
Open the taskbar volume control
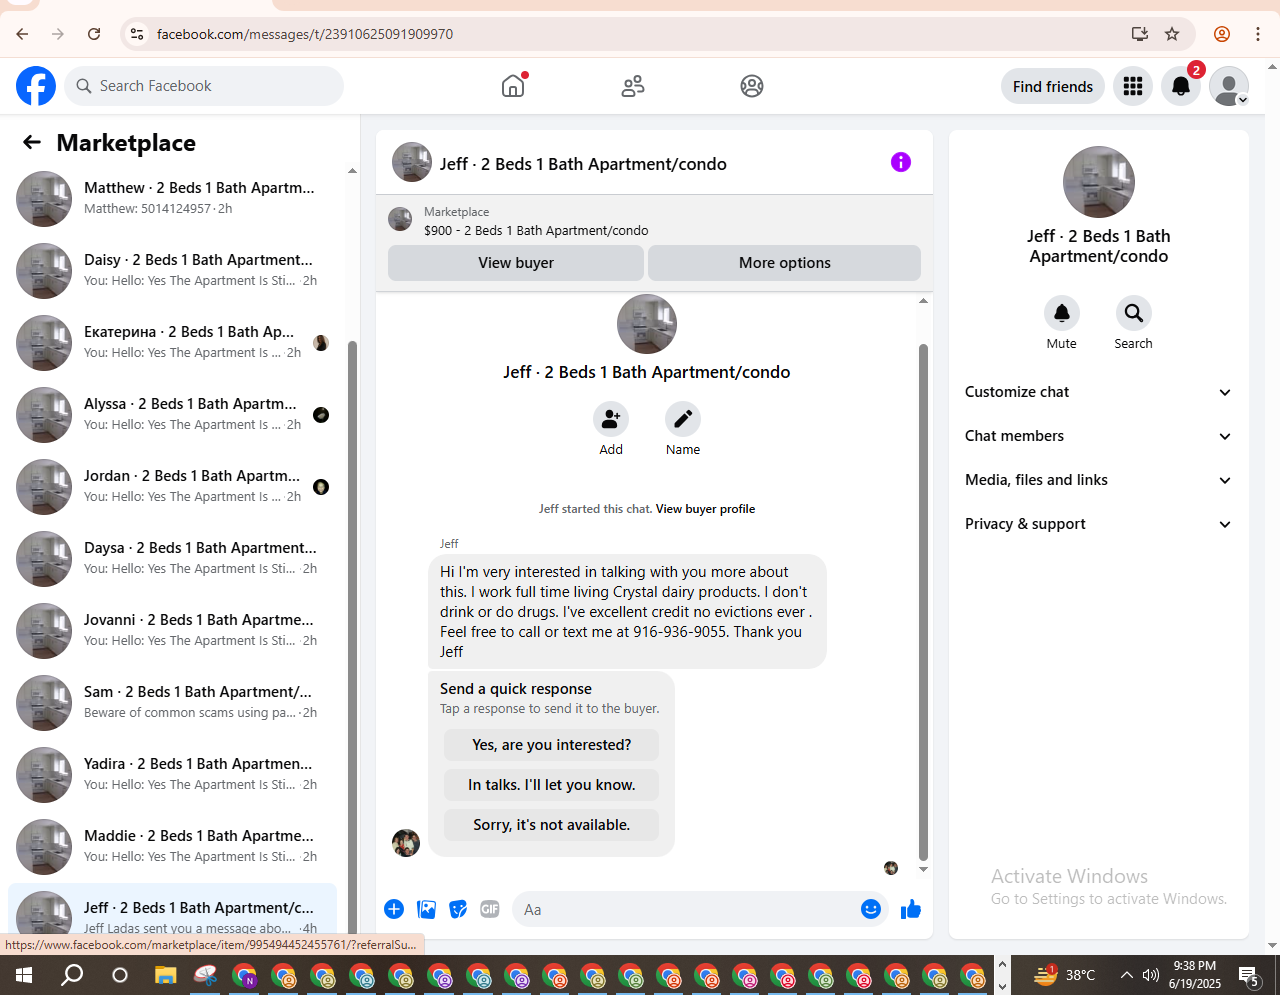coord(1151,975)
